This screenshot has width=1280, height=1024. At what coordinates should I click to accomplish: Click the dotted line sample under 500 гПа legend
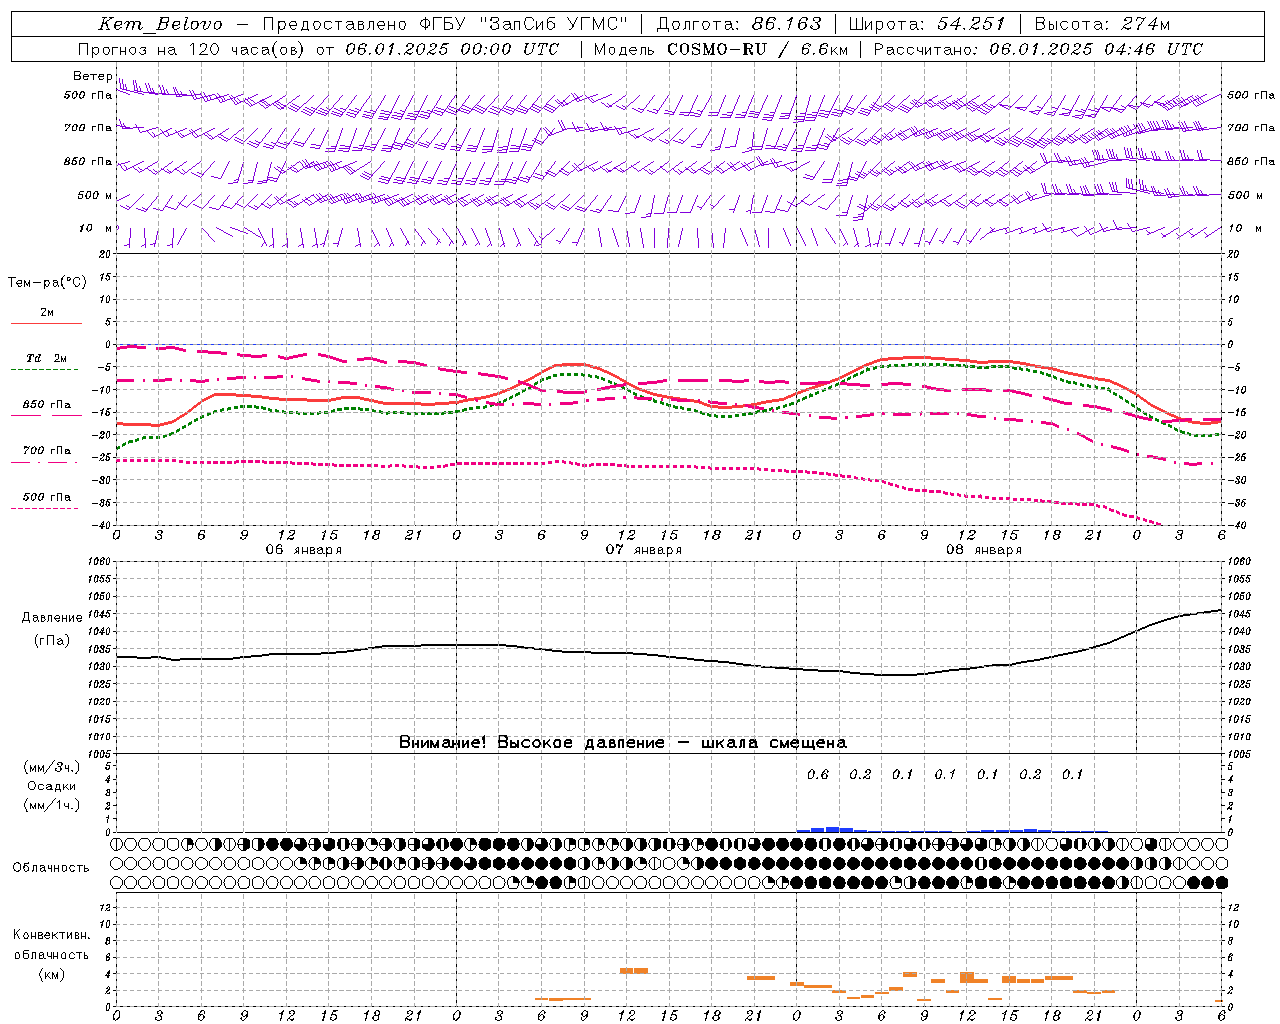[x=45, y=509]
